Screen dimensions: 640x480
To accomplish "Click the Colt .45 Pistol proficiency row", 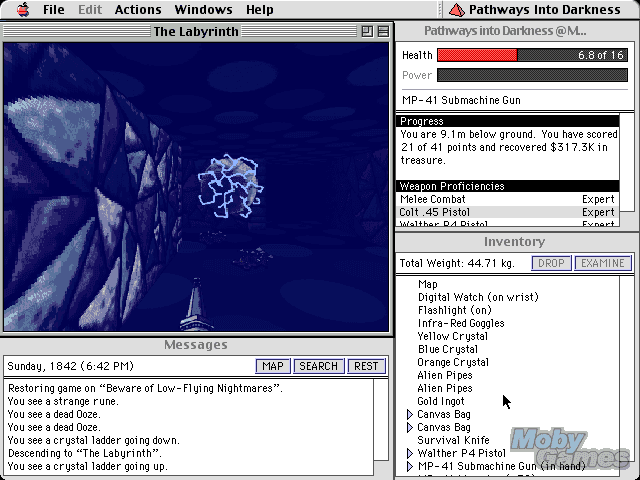I will pos(507,212).
